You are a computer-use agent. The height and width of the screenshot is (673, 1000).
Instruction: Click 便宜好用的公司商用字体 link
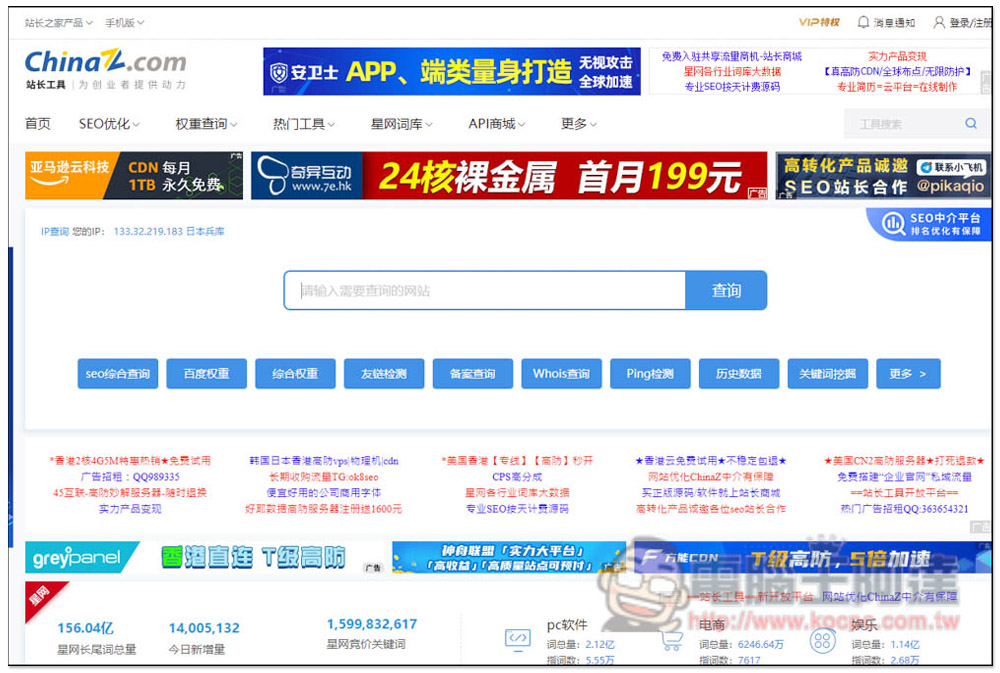(x=324, y=492)
